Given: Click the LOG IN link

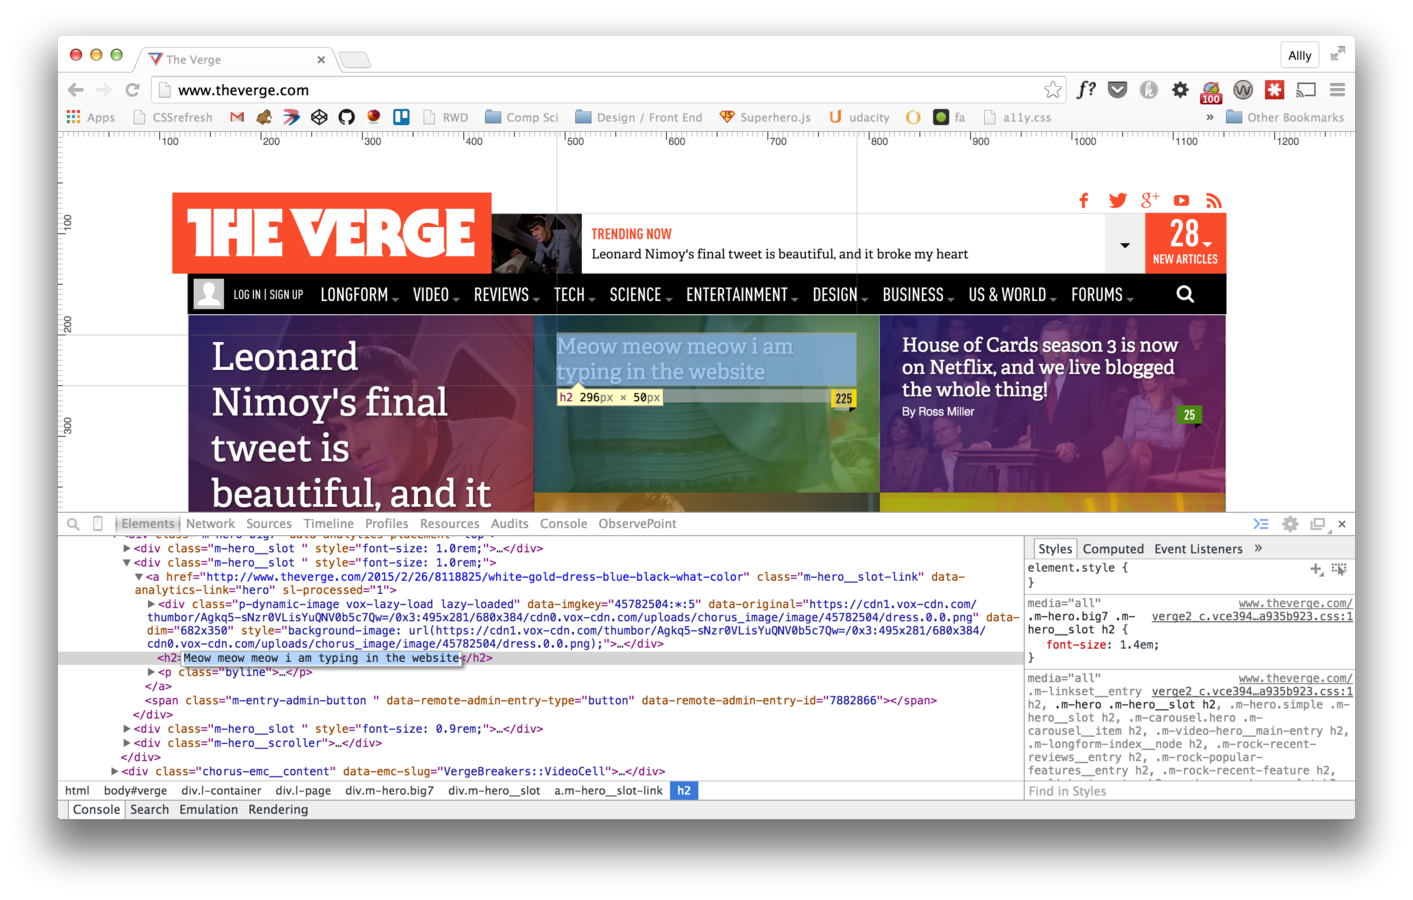Looking at the screenshot, I should coord(247,295).
